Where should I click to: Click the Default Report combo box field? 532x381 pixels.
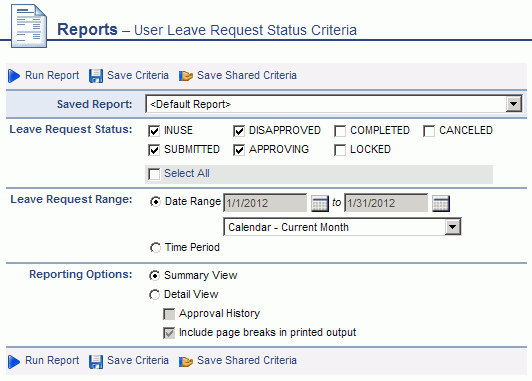(x=334, y=104)
